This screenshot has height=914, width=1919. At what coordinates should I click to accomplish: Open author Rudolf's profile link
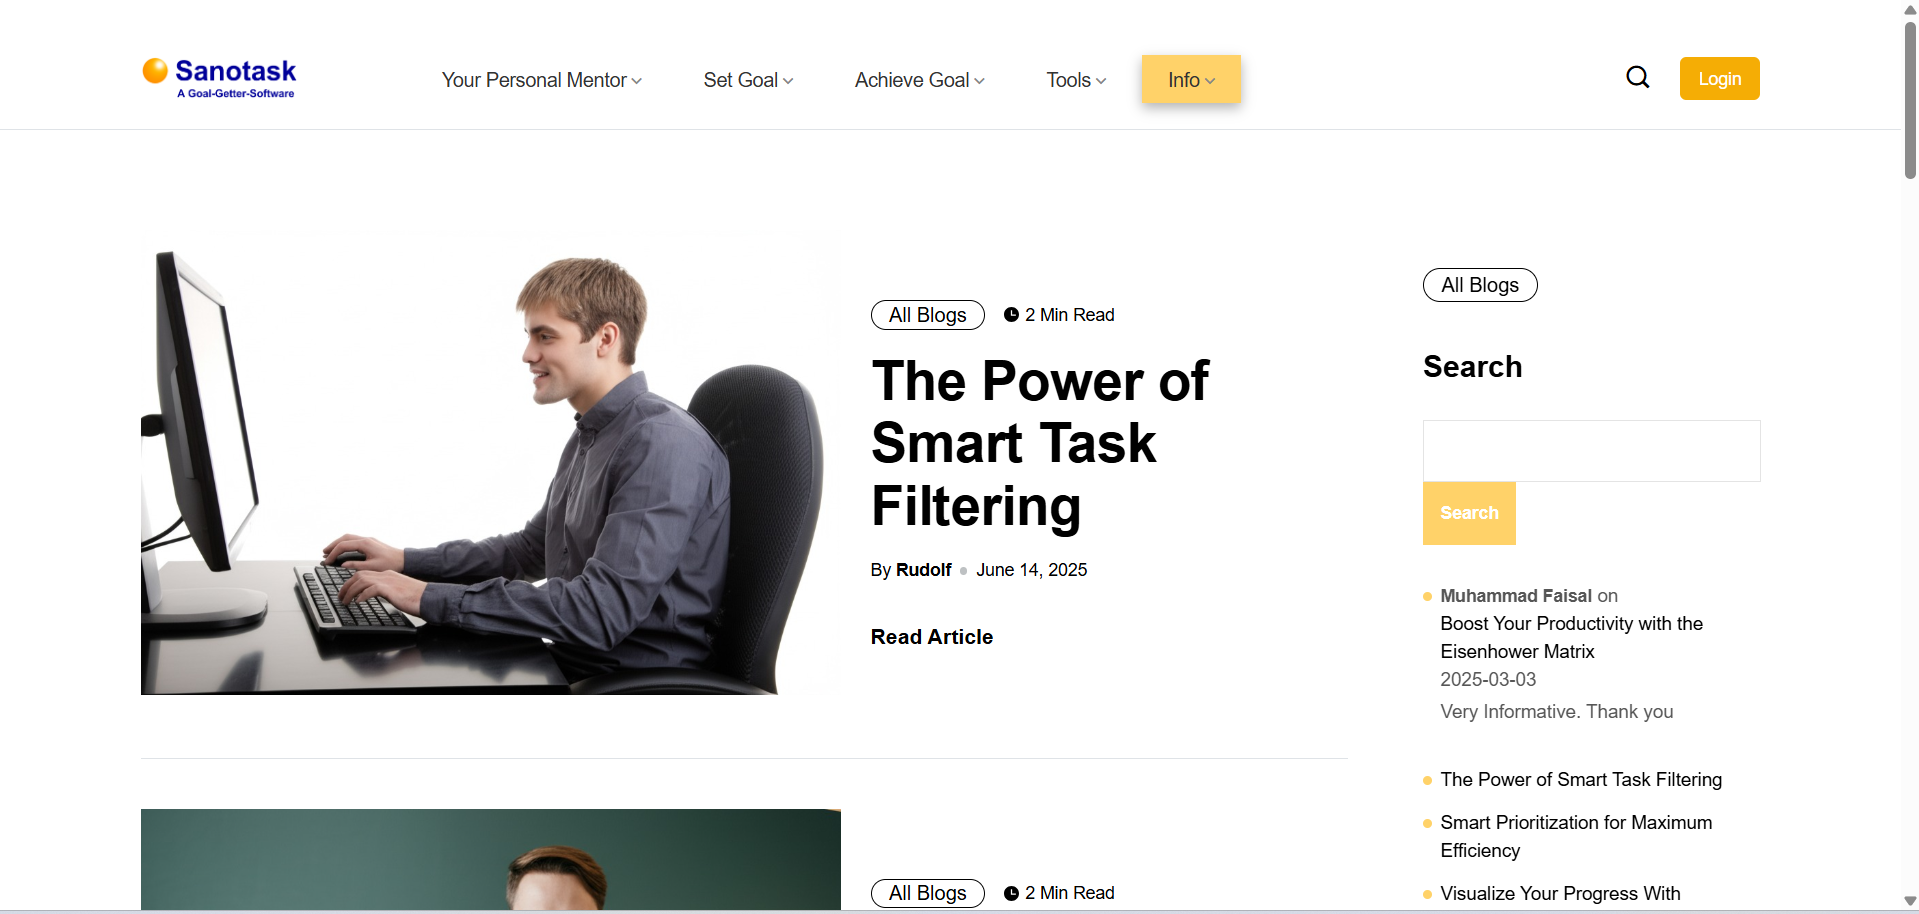coord(923,570)
